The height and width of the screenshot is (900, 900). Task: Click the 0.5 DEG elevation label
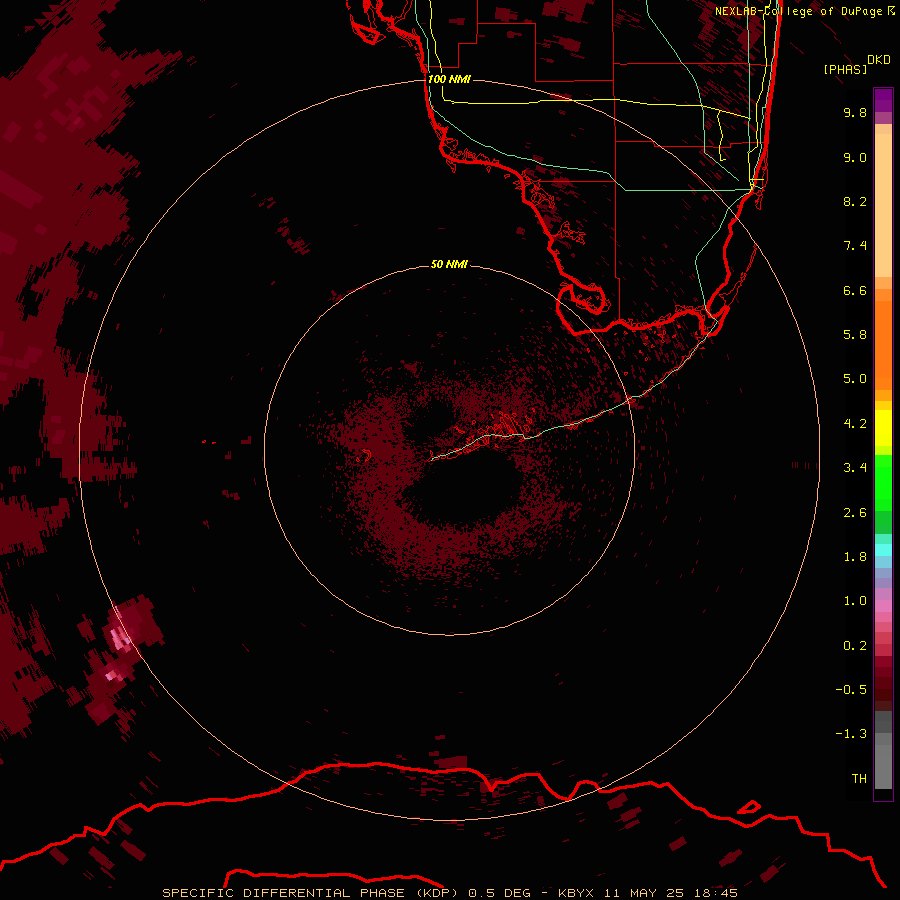[x=501, y=893]
